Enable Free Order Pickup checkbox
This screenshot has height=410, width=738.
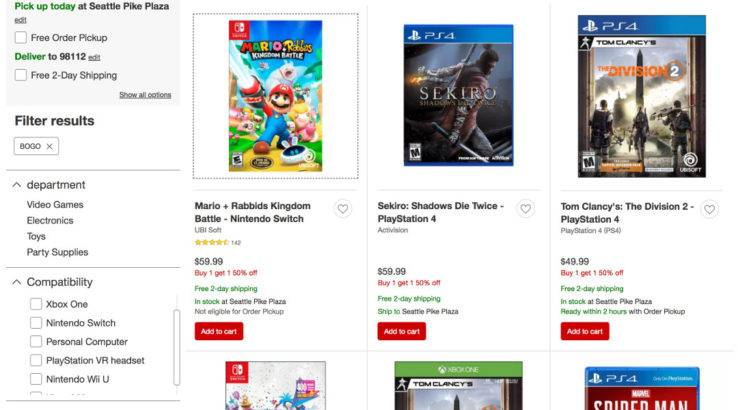tap(21, 38)
